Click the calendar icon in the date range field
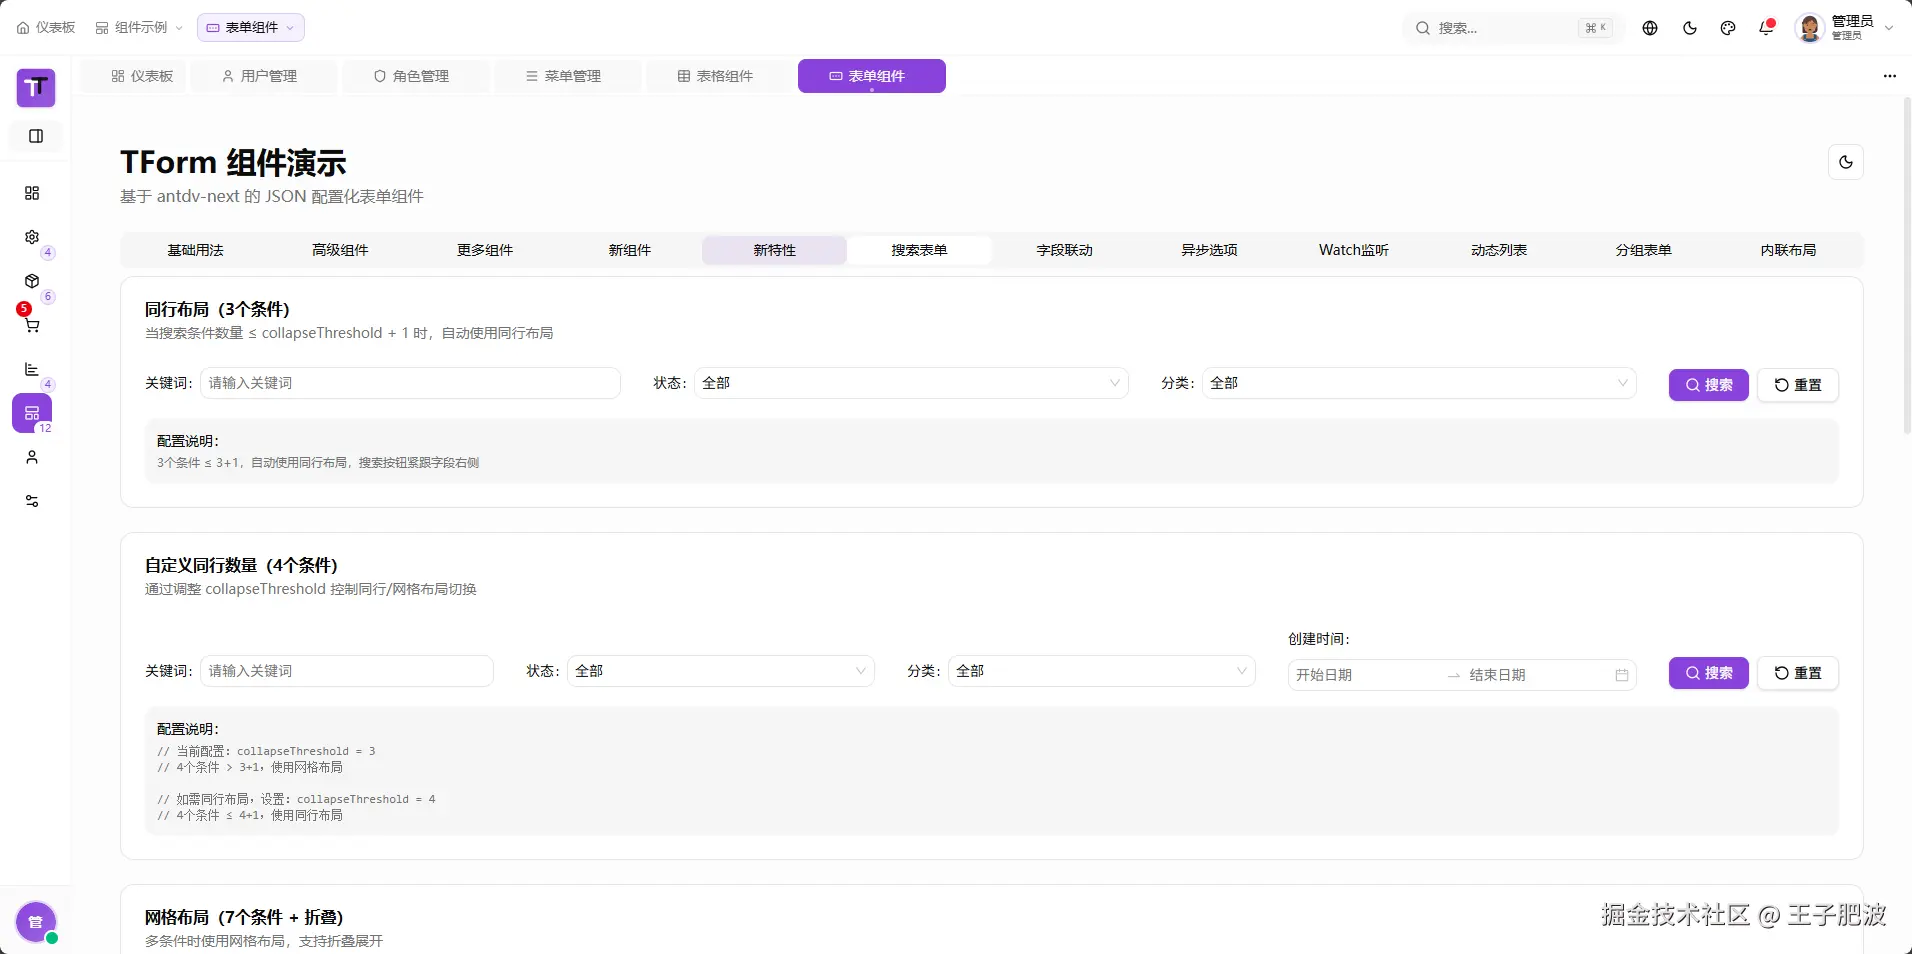 click(x=1622, y=675)
